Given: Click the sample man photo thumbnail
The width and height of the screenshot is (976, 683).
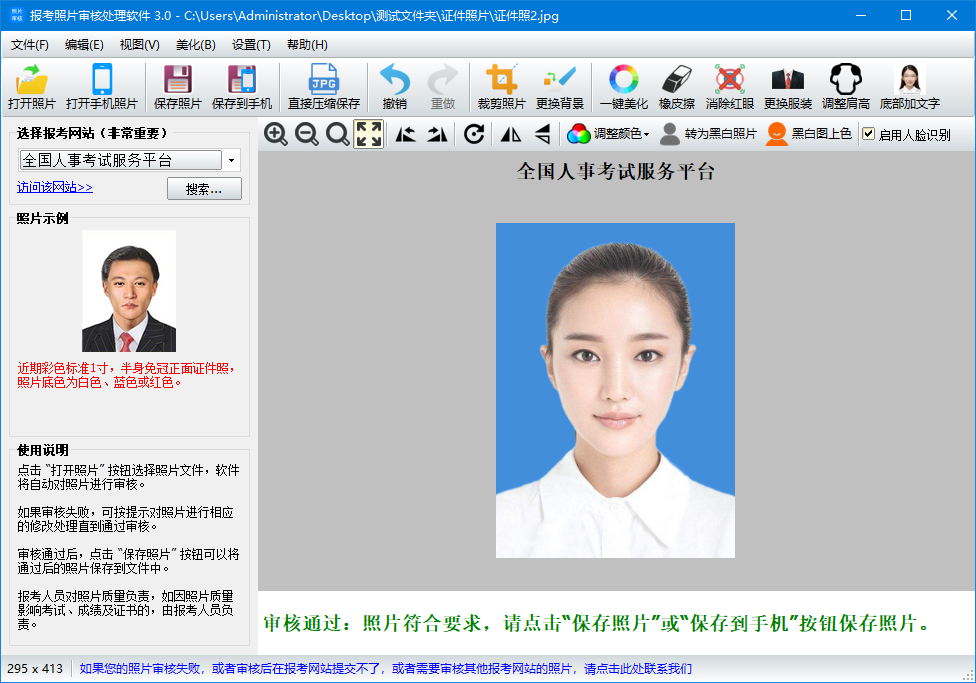Looking at the screenshot, I should coord(129,291).
